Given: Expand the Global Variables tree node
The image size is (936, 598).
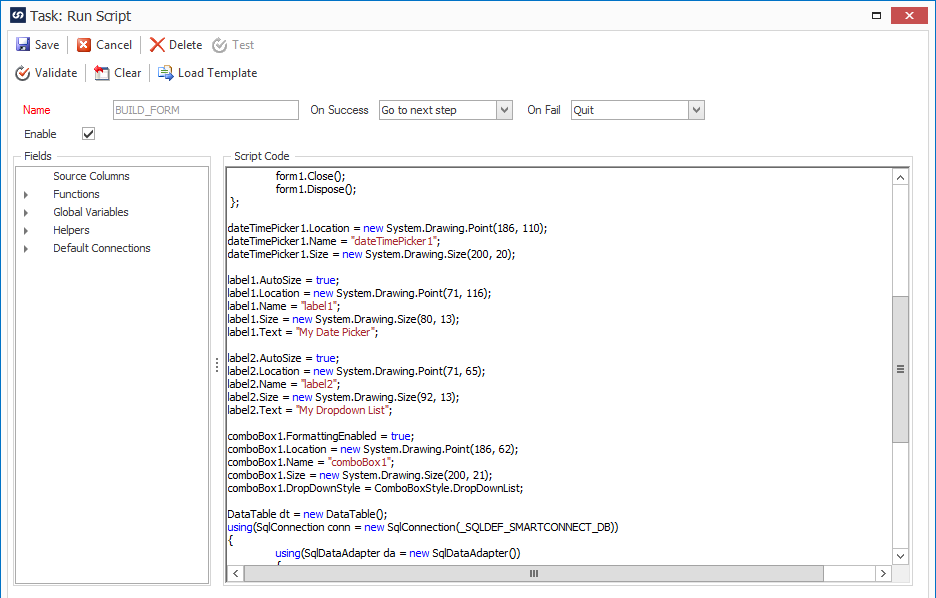Looking at the screenshot, I should [26, 212].
